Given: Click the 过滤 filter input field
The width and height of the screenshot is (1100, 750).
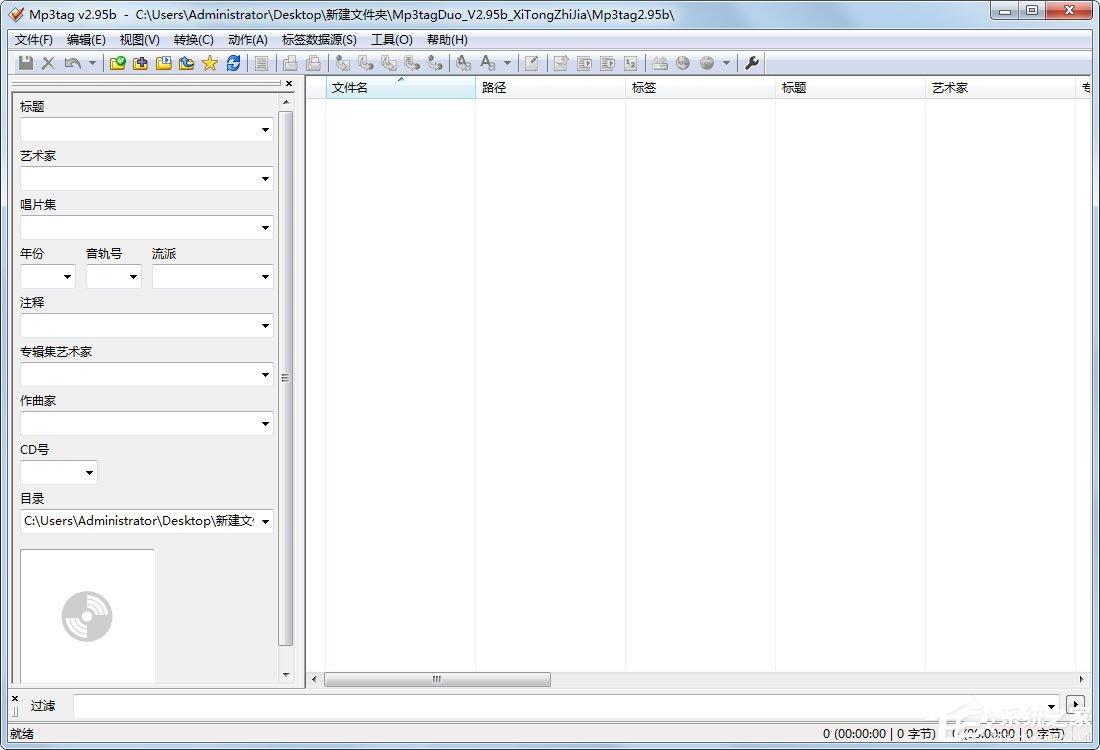Looking at the screenshot, I should point(560,705).
